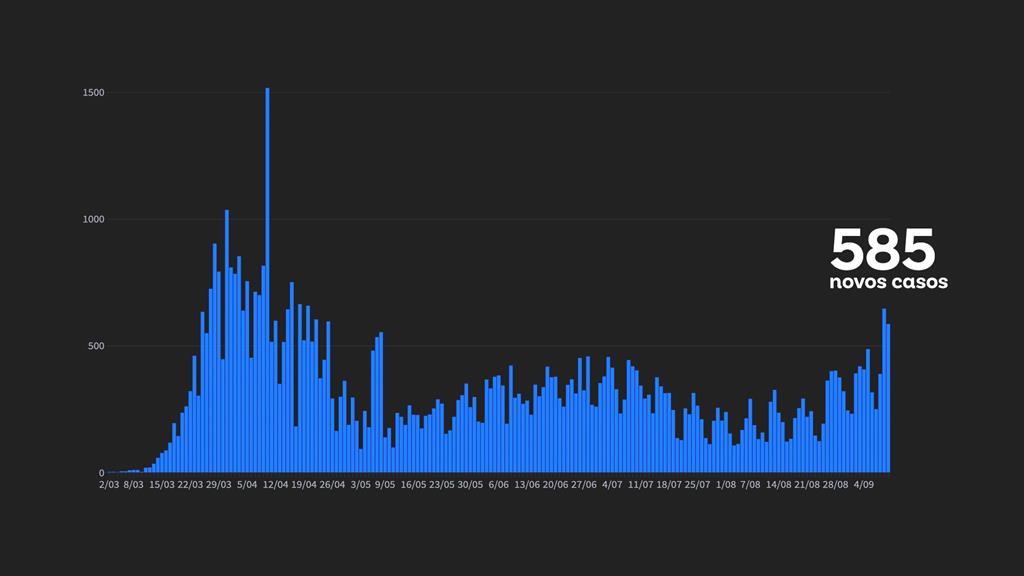Click the 0 y-axis label
The width and height of the screenshot is (1024, 576).
click(101, 473)
